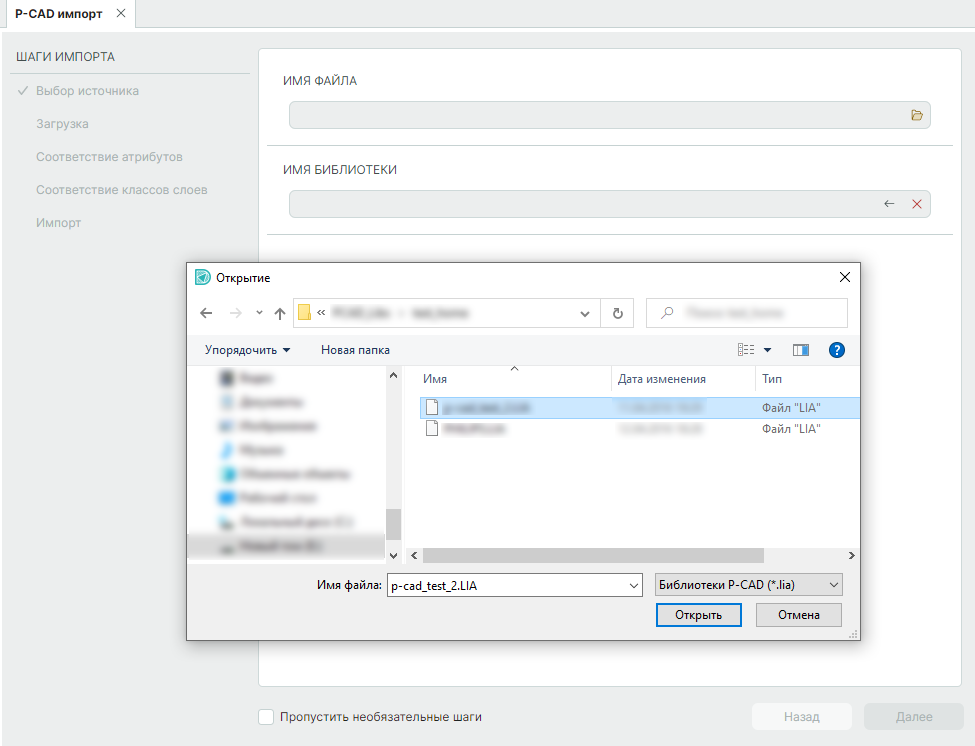Screen dimensions: 975x746
Task: Open the "Библиотеки P-CAD (*.lia)" file type dropdown
Action: (x=747, y=585)
